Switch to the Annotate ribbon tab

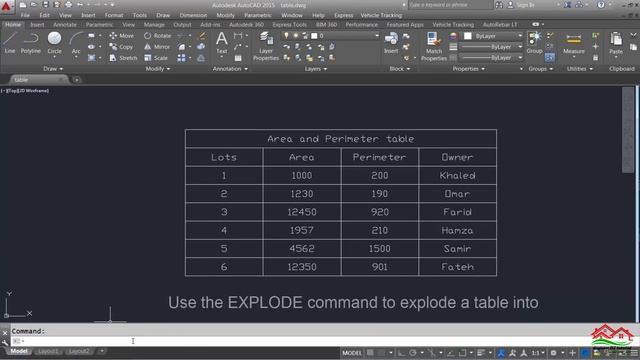(x=65, y=24)
